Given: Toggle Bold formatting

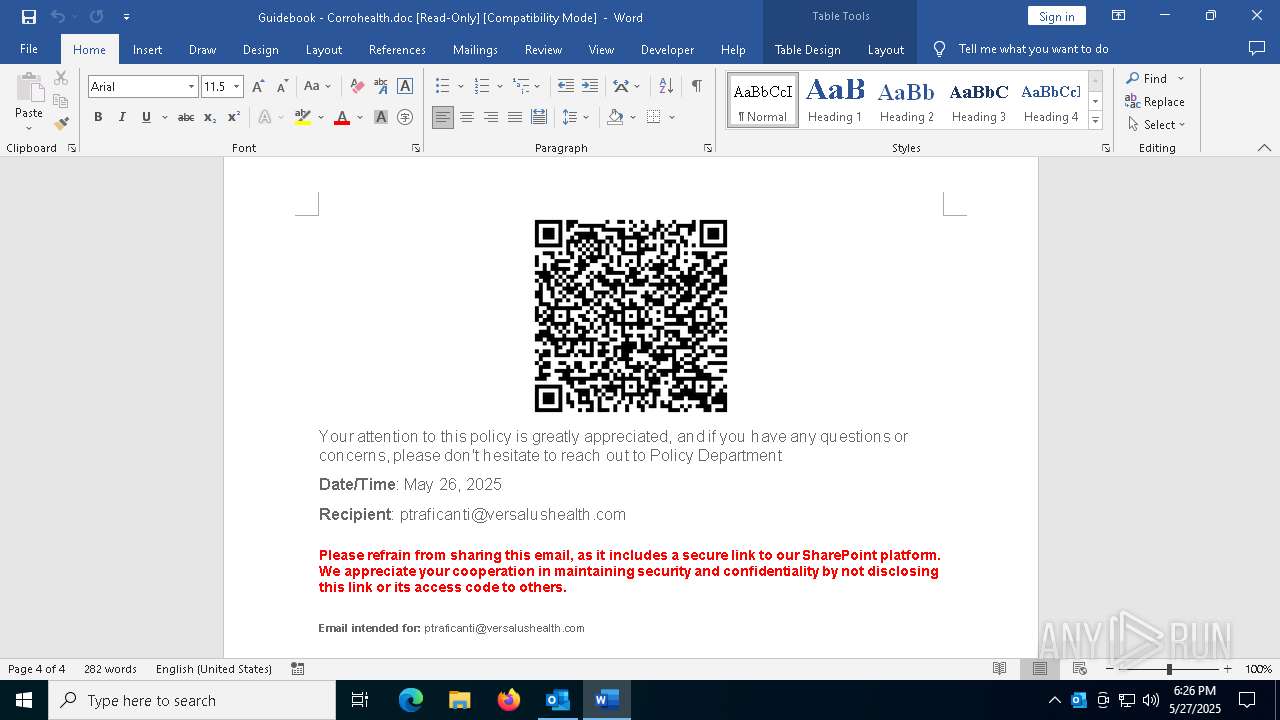Looking at the screenshot, I should pos(98,117).
